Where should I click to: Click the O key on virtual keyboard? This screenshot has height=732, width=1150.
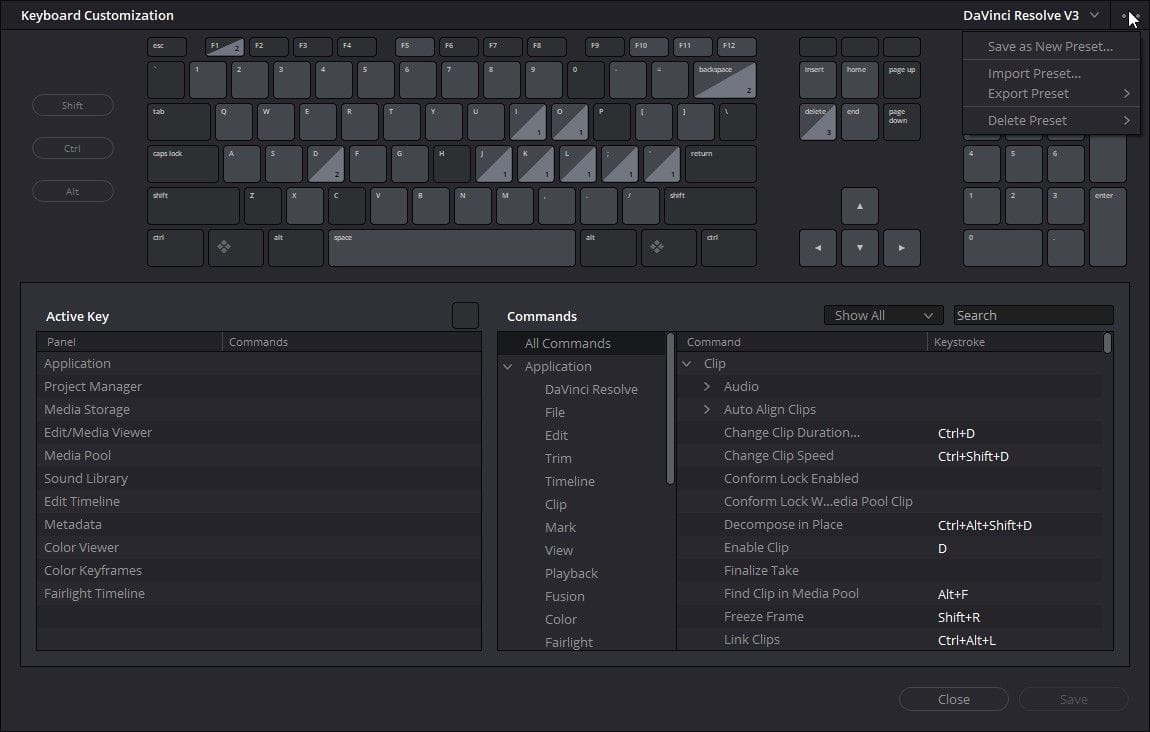(x=570, y=122)
